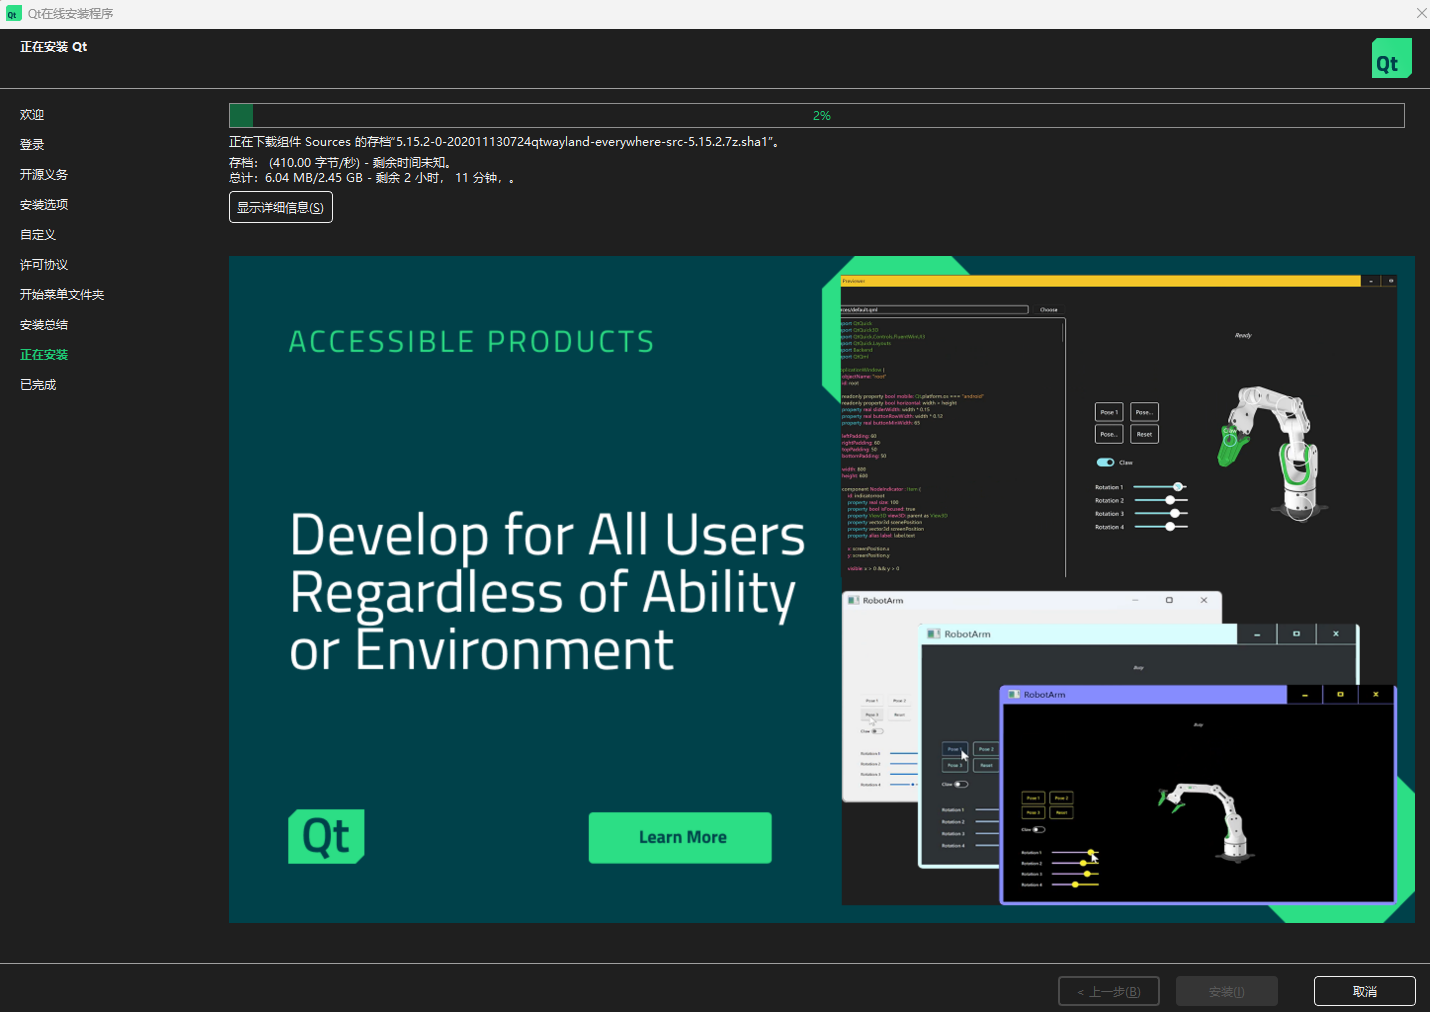Click the purple RobotArm window in banner

click(1198, 795)
